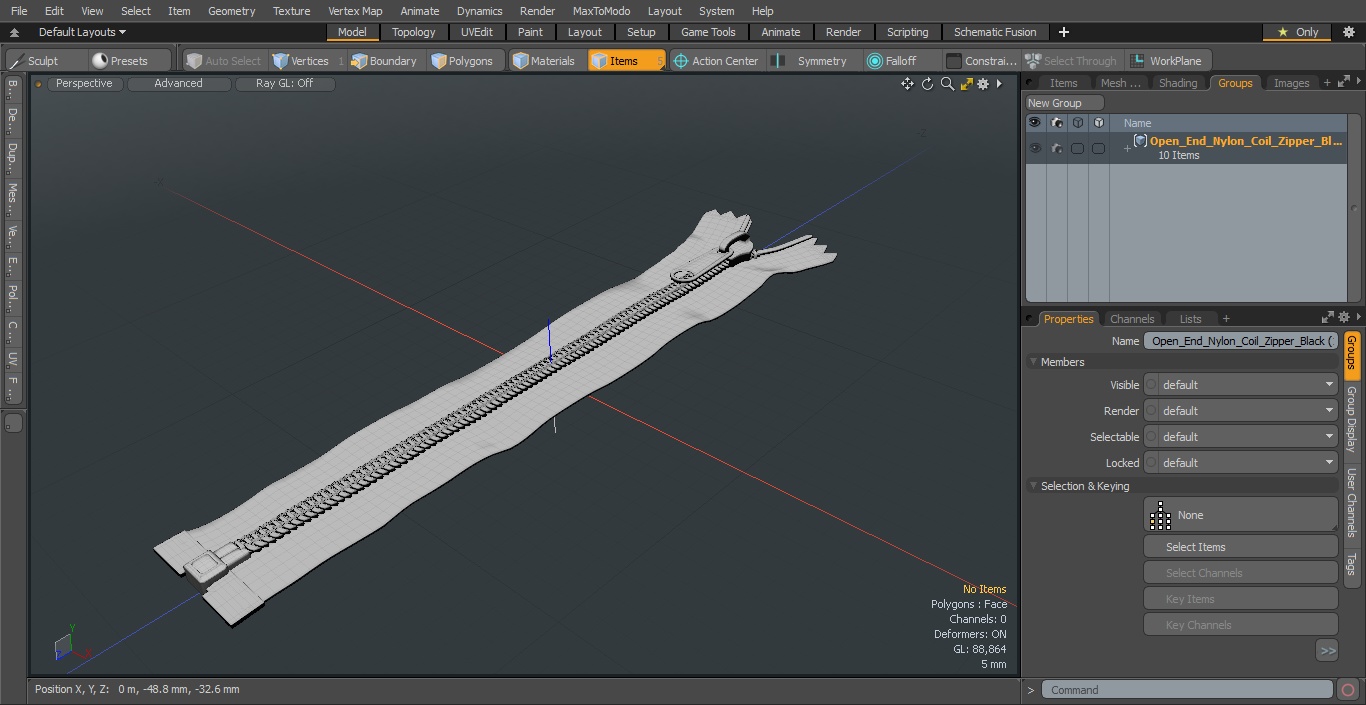Click the double-arrow more button in Properties
Viewport: 1366px width, 705px height.
pos(1327,650)
